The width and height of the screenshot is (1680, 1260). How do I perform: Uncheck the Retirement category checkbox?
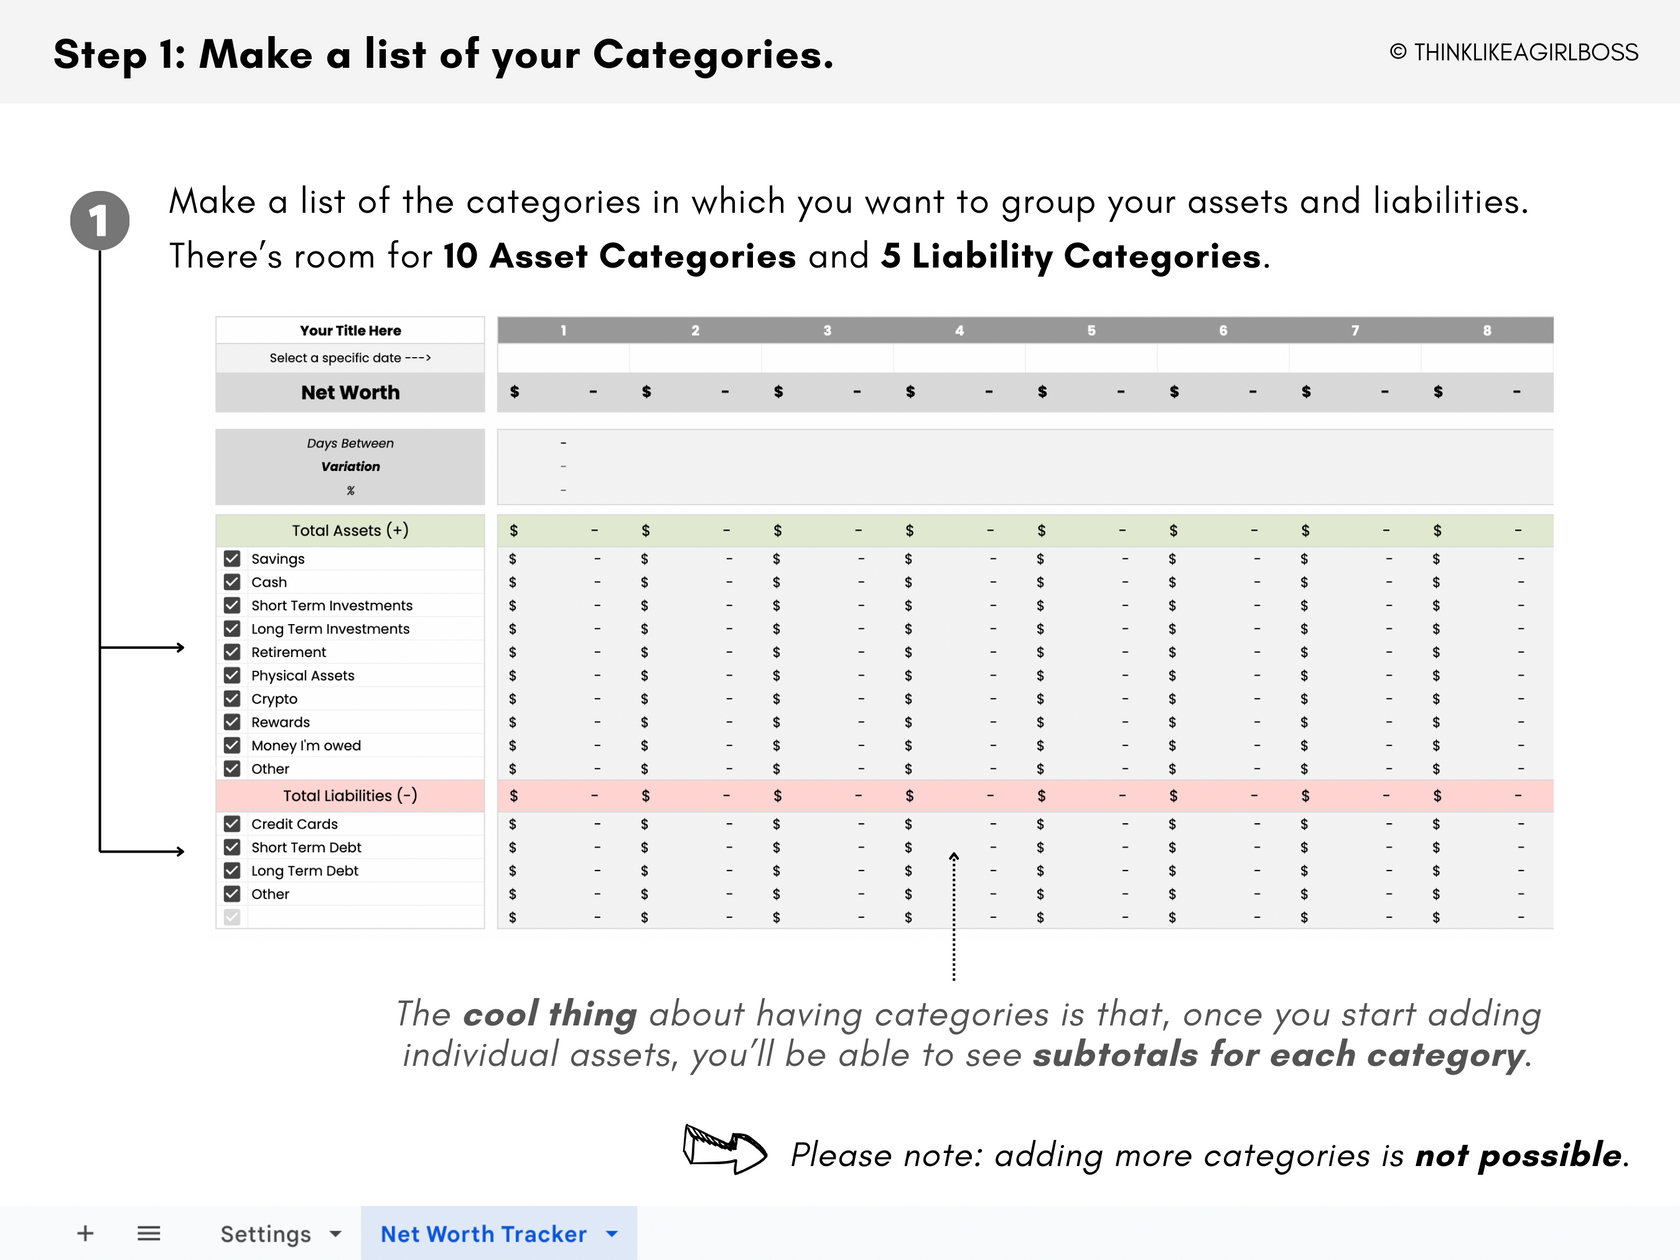[x=232, y=652]
